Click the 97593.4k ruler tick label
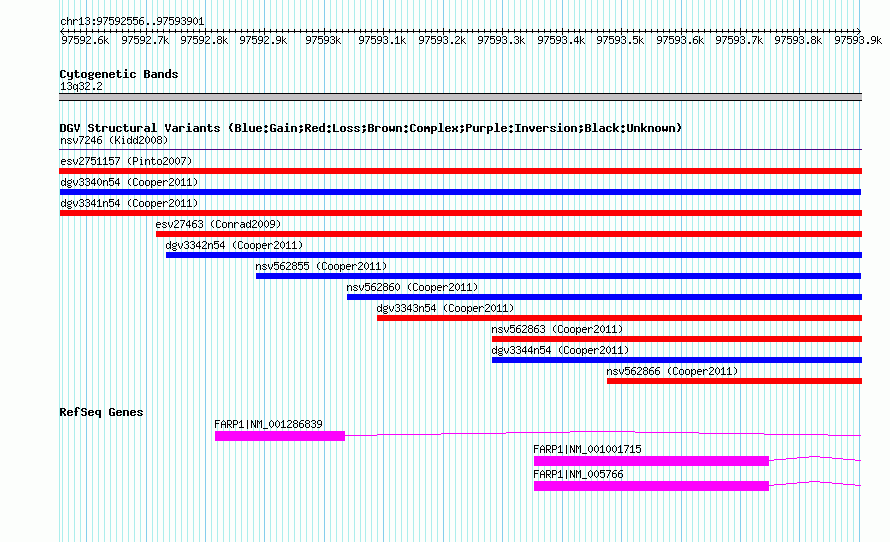890x542 pixels. coord(561,40)
